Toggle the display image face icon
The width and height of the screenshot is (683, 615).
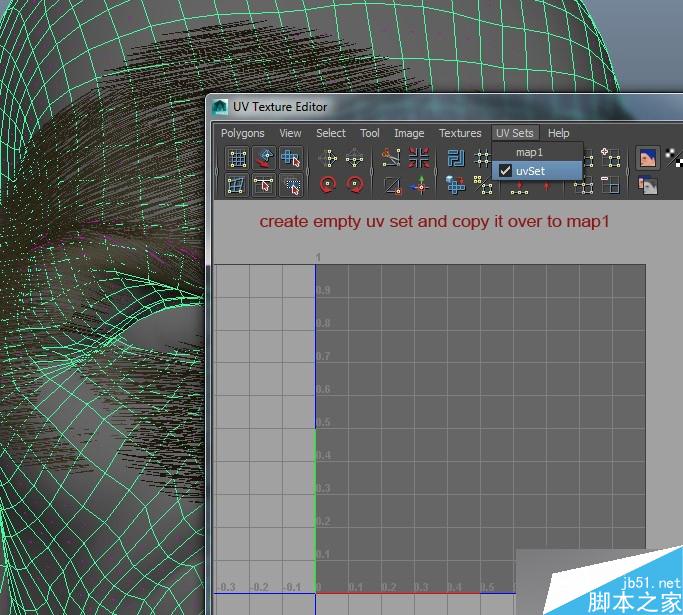pyautogui.click(x=647, y=158)
